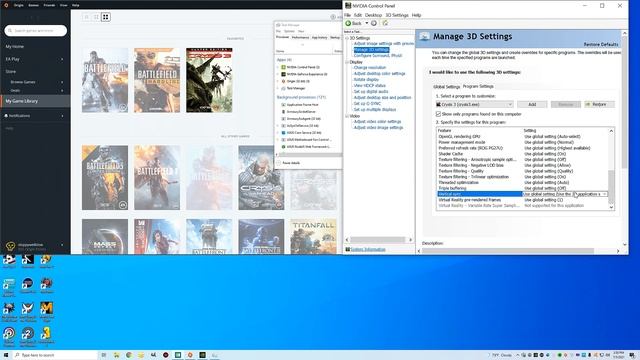The image size is (640, 360).
Task: Click the Restore button beside Remove
Action: point(599,104)
